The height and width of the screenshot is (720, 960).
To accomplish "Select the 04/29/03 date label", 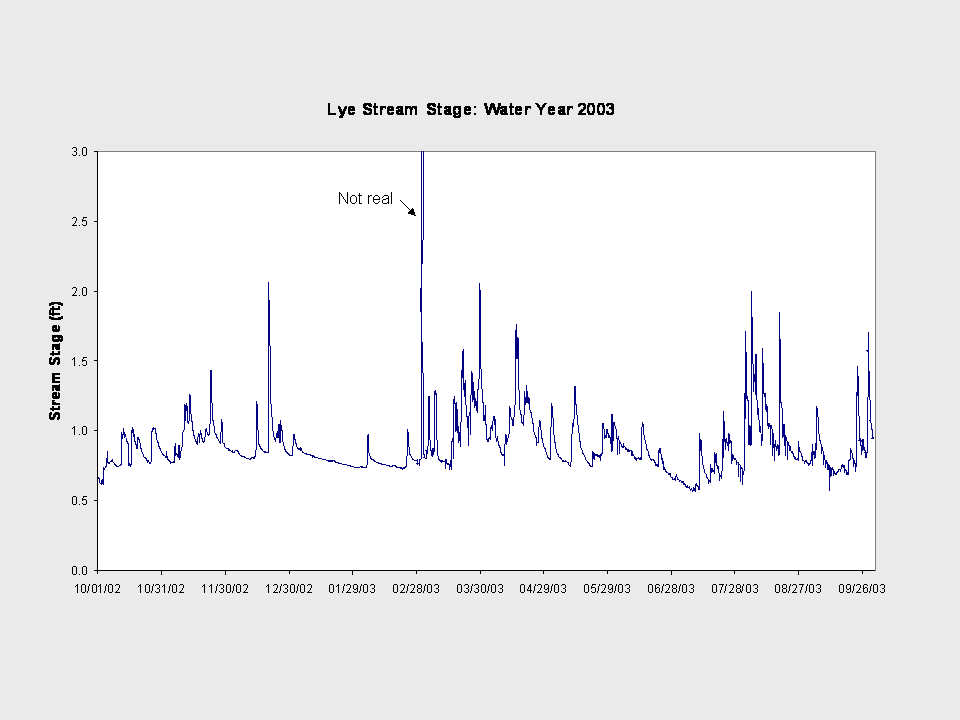I will click(x=543, y=588).
